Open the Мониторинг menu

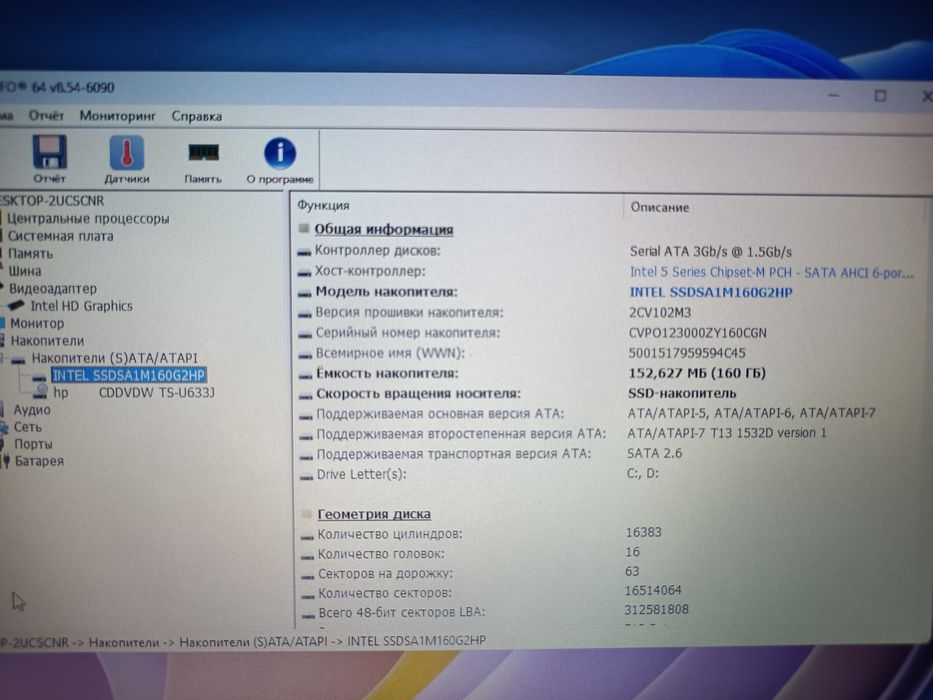(x=117, y=115)
